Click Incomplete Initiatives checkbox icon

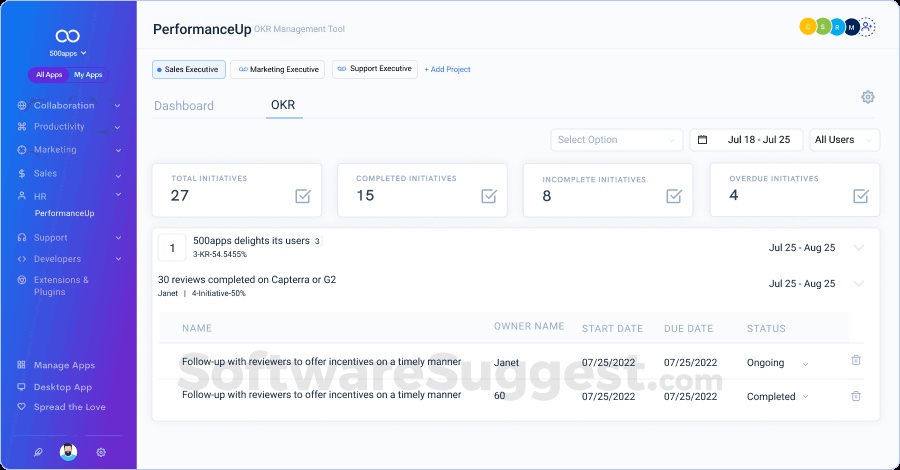tap(674, 196)
